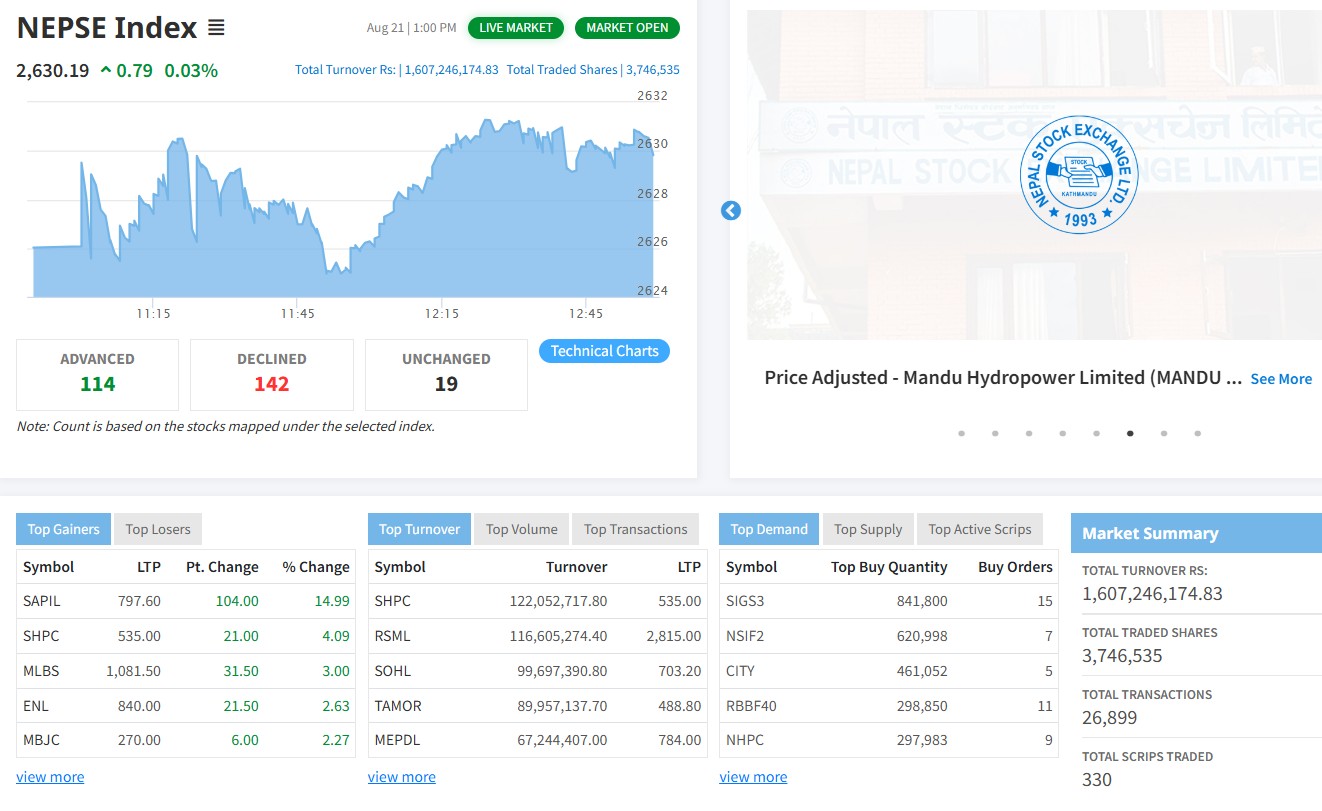Click the 841,800 buy quantity value

922,601
